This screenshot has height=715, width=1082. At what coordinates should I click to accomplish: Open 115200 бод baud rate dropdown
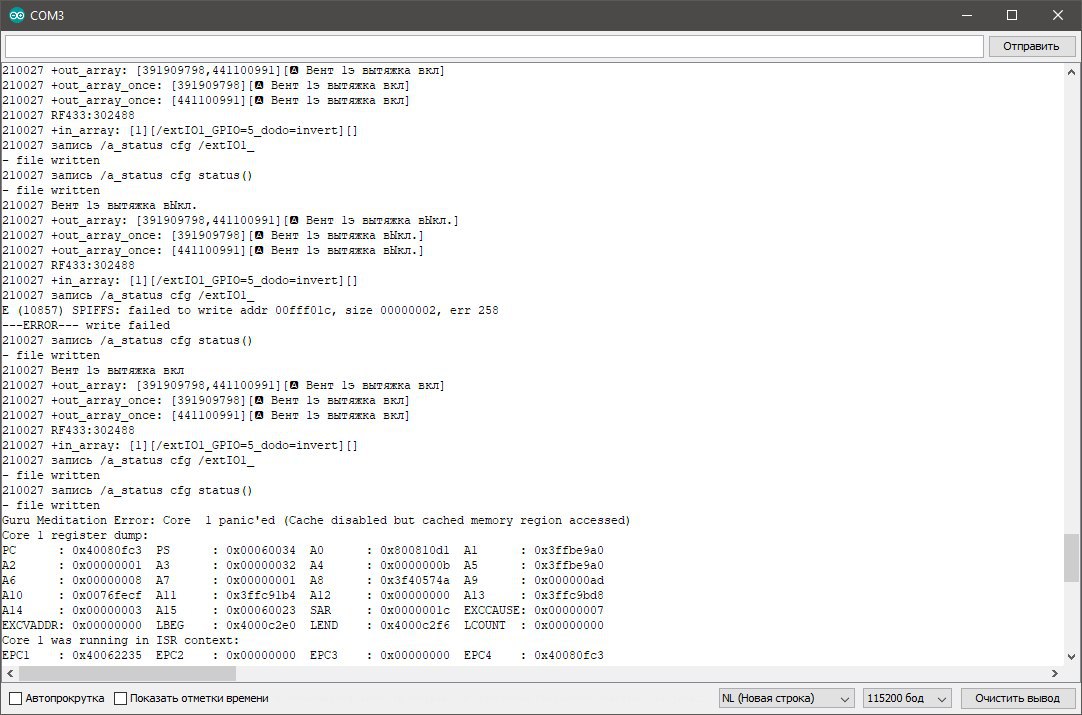(x=907, y=698)
